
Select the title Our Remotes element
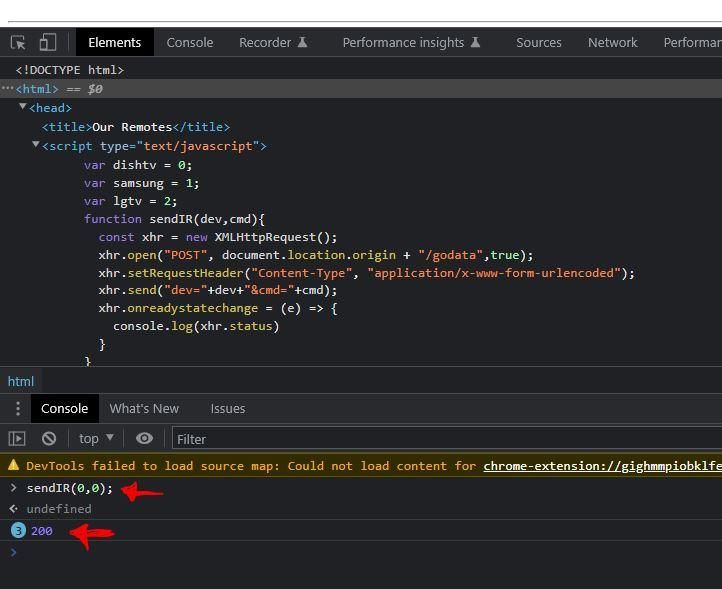(x=136, y=127)
